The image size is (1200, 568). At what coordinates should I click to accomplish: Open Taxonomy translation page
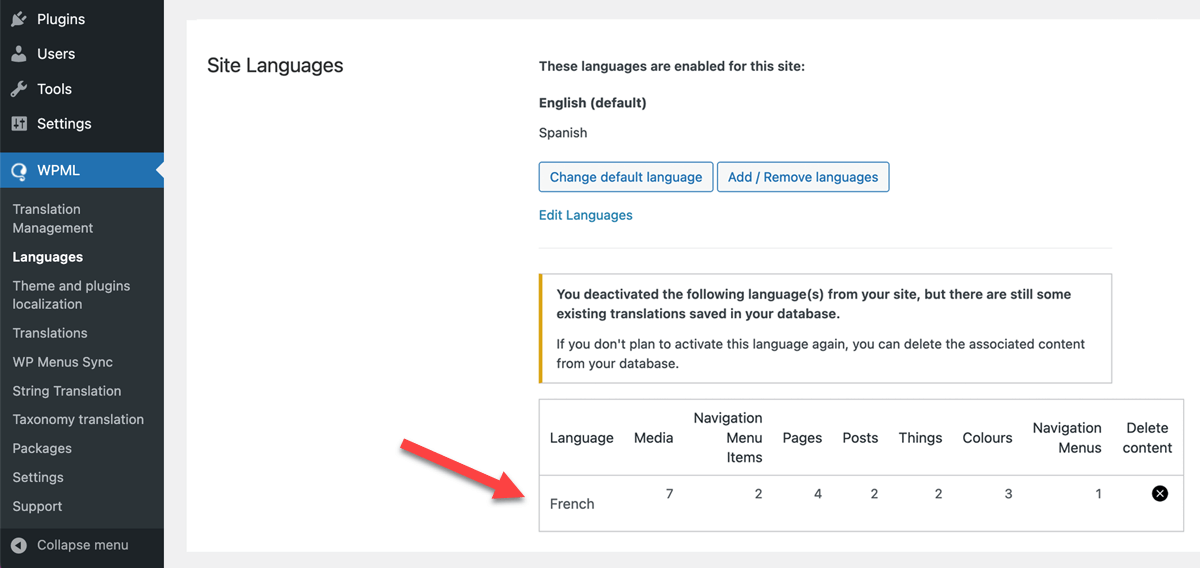(78, 419)
